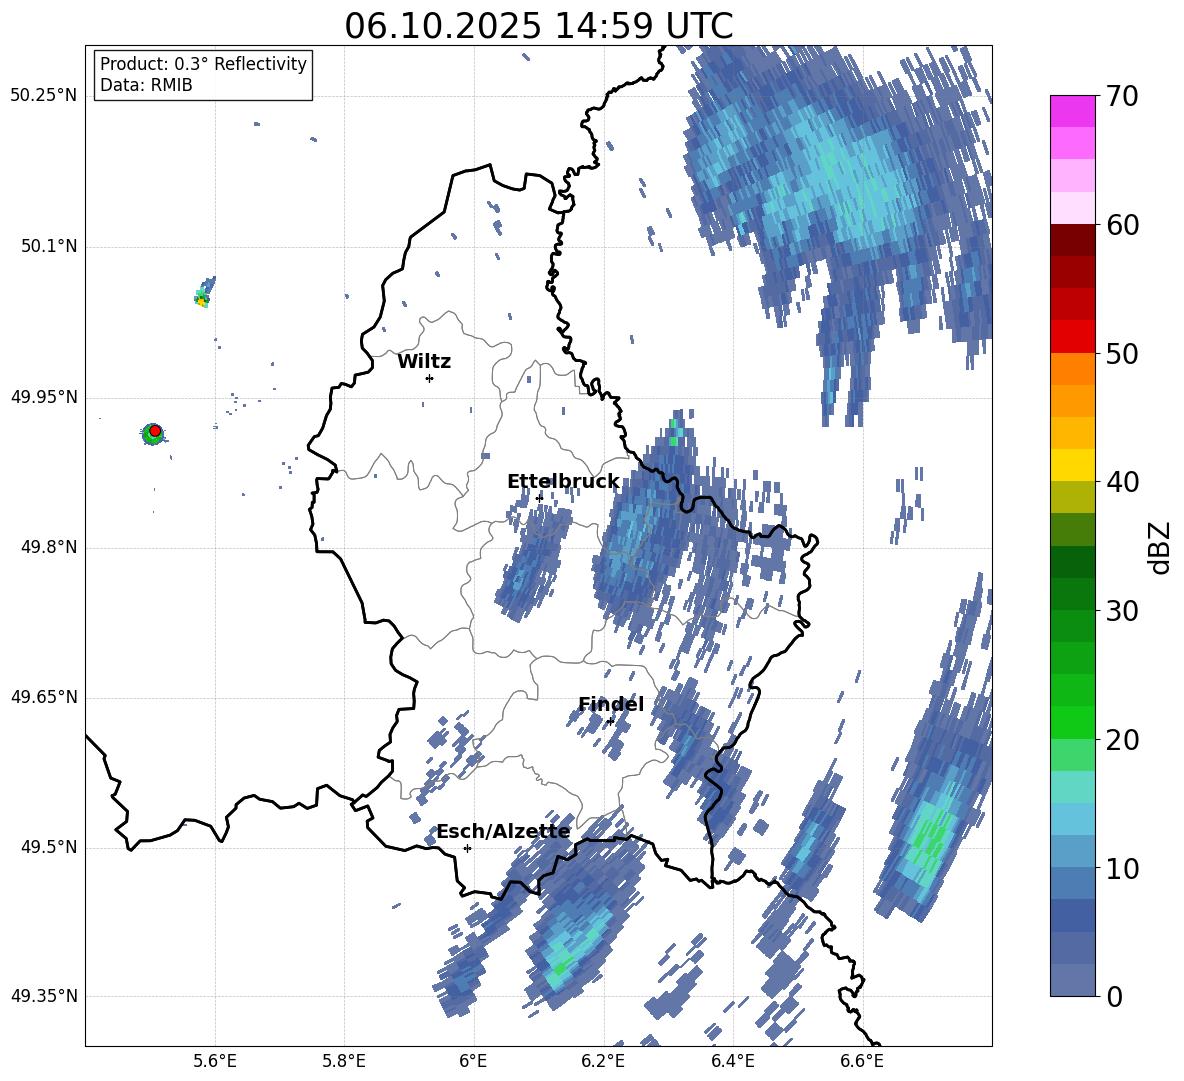Click the Esch/Alzette station cross marker
The height and width of the screenshot is (1081, 1184).
click(x=467, y=848)
